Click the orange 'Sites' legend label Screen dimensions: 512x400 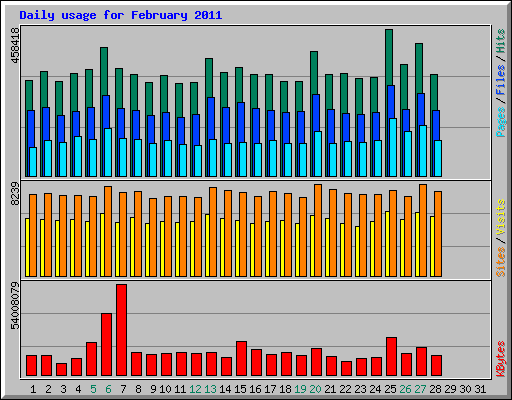point(501,262)
